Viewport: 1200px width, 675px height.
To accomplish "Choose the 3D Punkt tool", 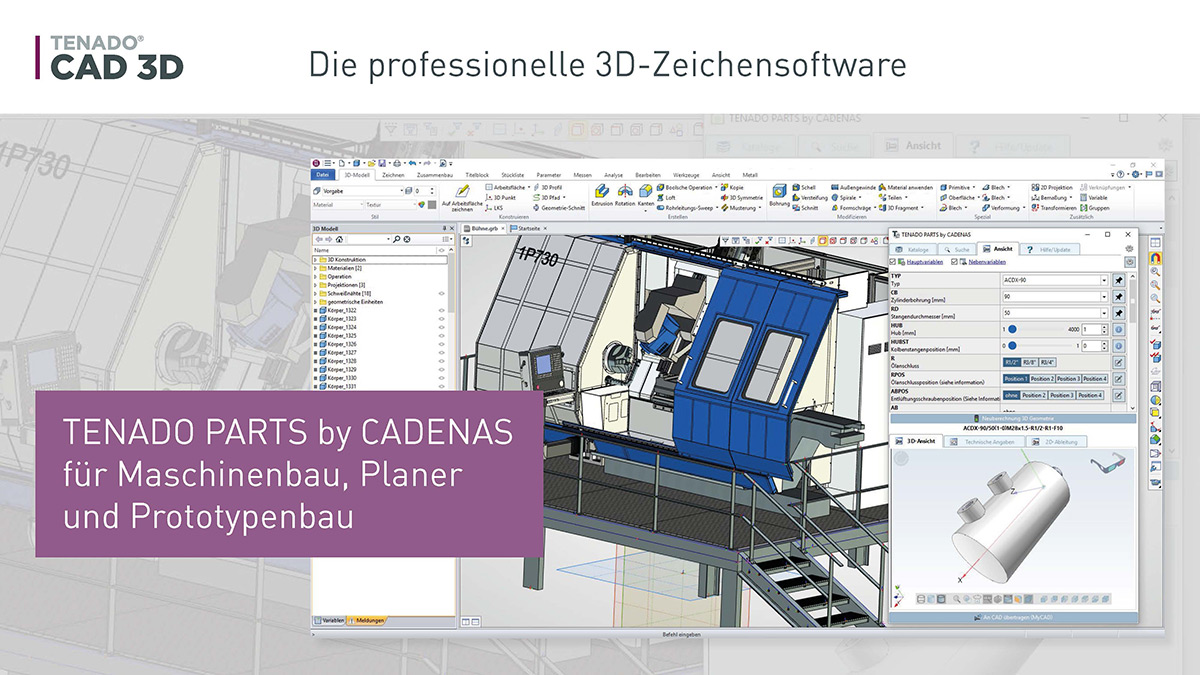I will 501,198.
